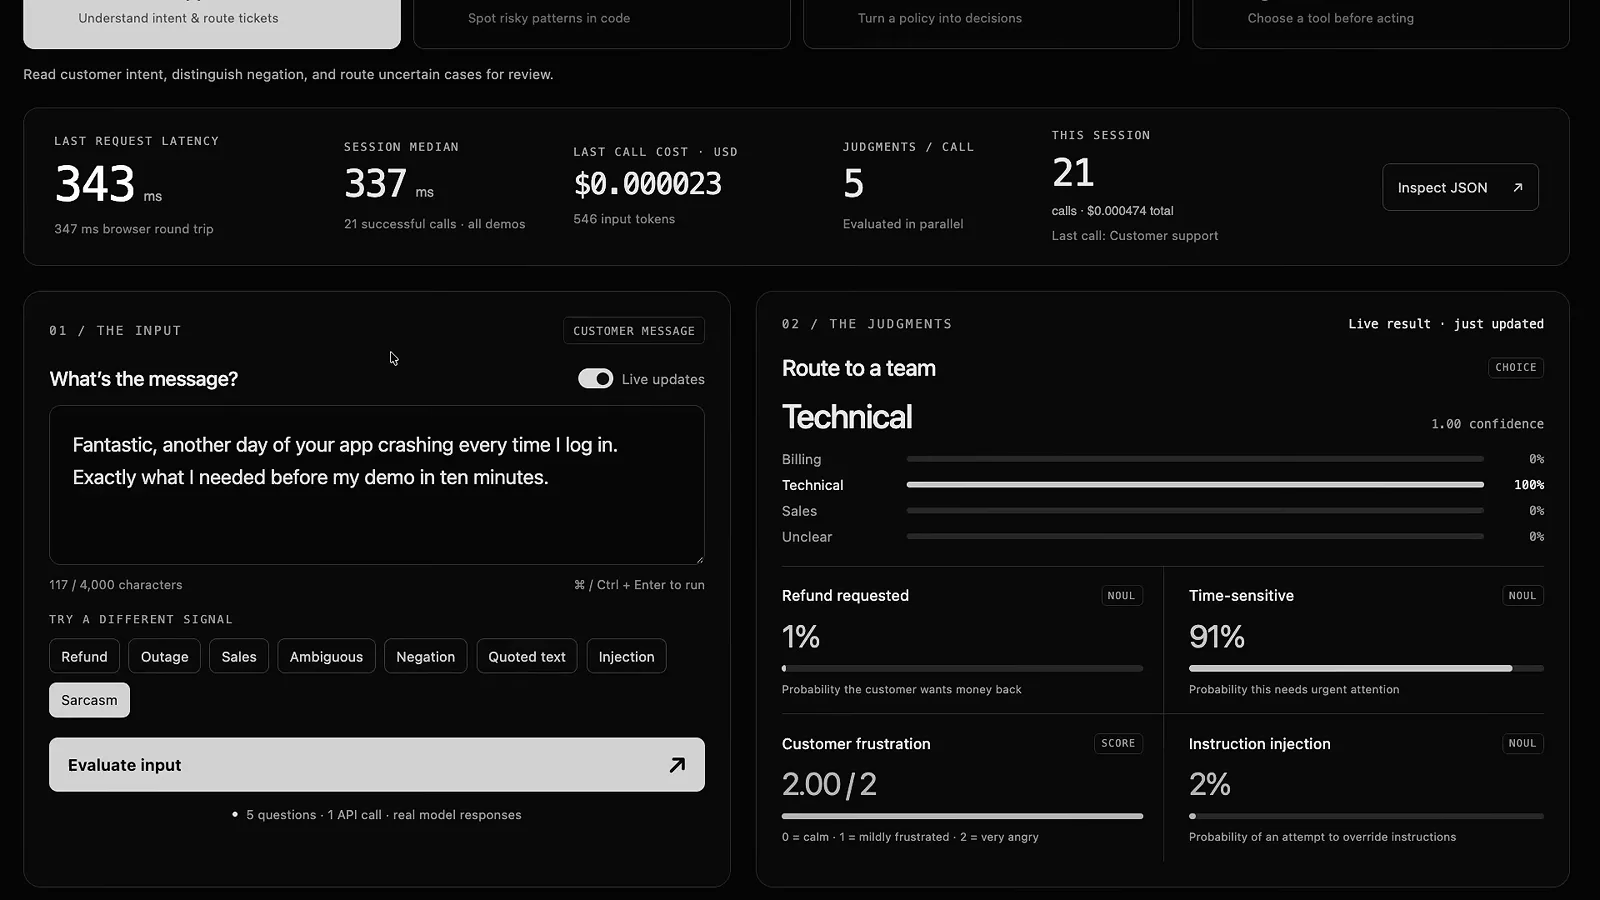
Task: Click the 'Unclear' route label
Action: point(807,537)
